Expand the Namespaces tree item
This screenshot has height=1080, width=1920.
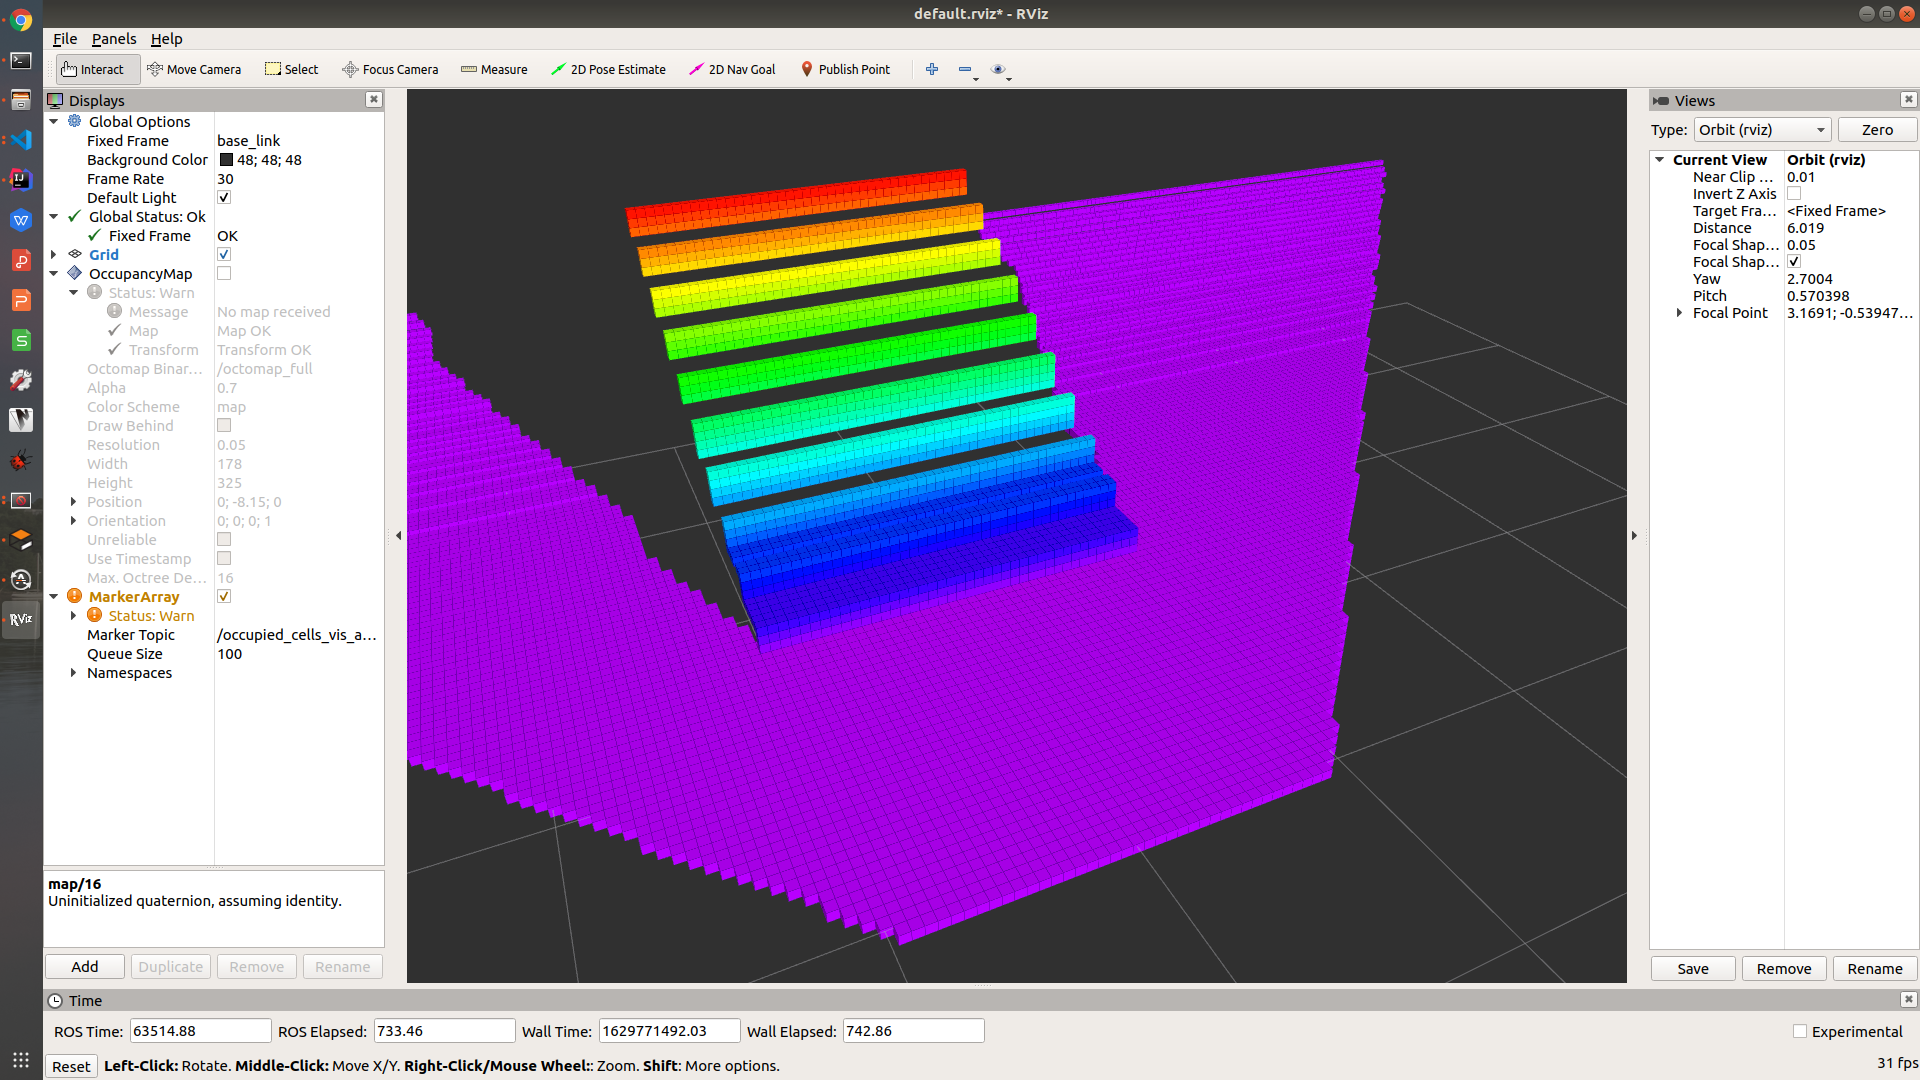[x=73, y=673]
